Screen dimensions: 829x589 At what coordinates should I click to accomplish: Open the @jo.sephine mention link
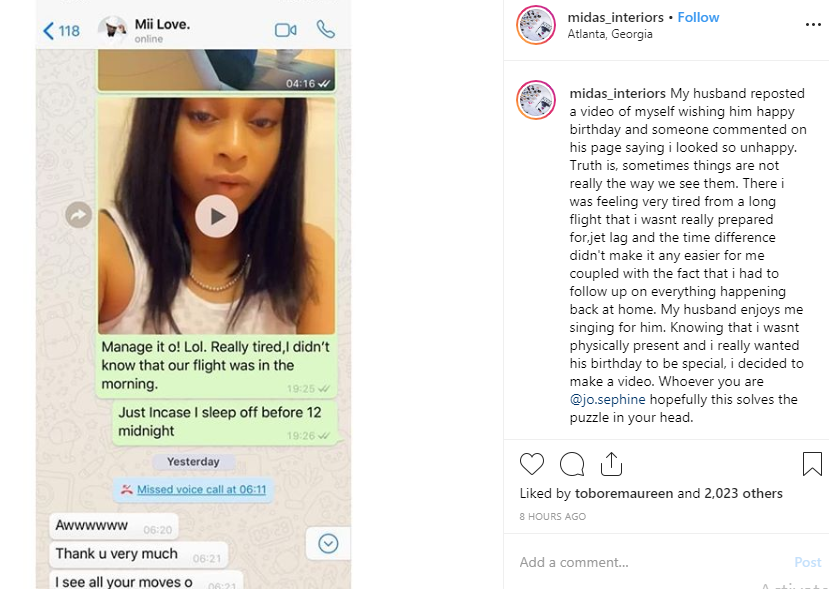click(607, 399)
